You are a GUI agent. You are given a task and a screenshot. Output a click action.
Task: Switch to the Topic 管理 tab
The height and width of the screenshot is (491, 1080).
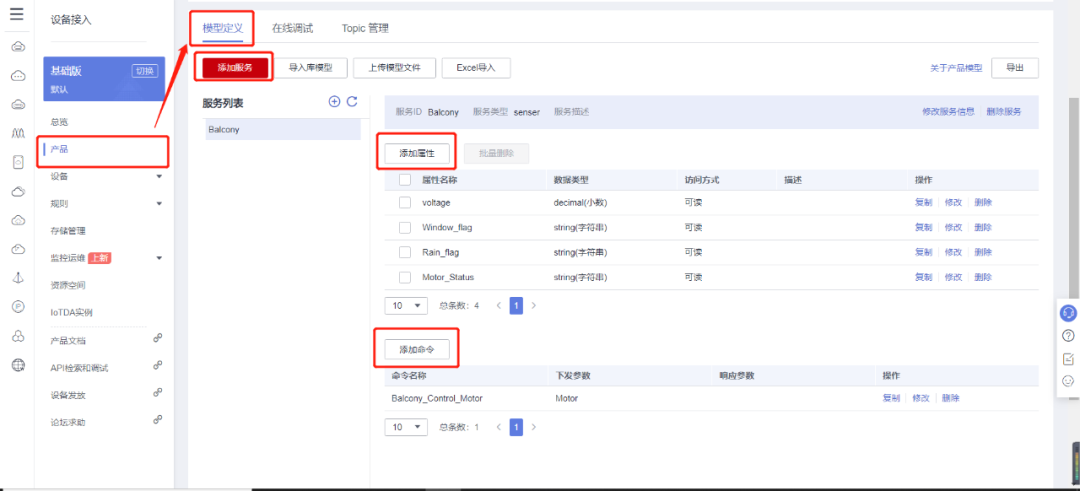click(x=365, y=28)
